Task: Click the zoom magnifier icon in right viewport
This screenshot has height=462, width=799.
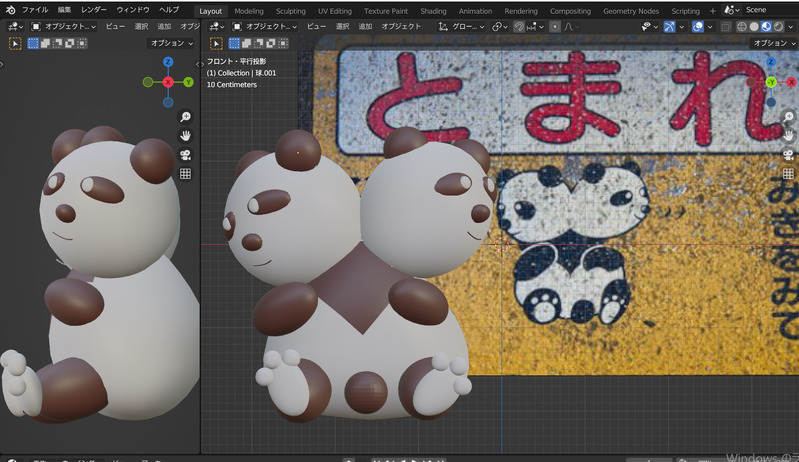Action: tap(788, 117)
